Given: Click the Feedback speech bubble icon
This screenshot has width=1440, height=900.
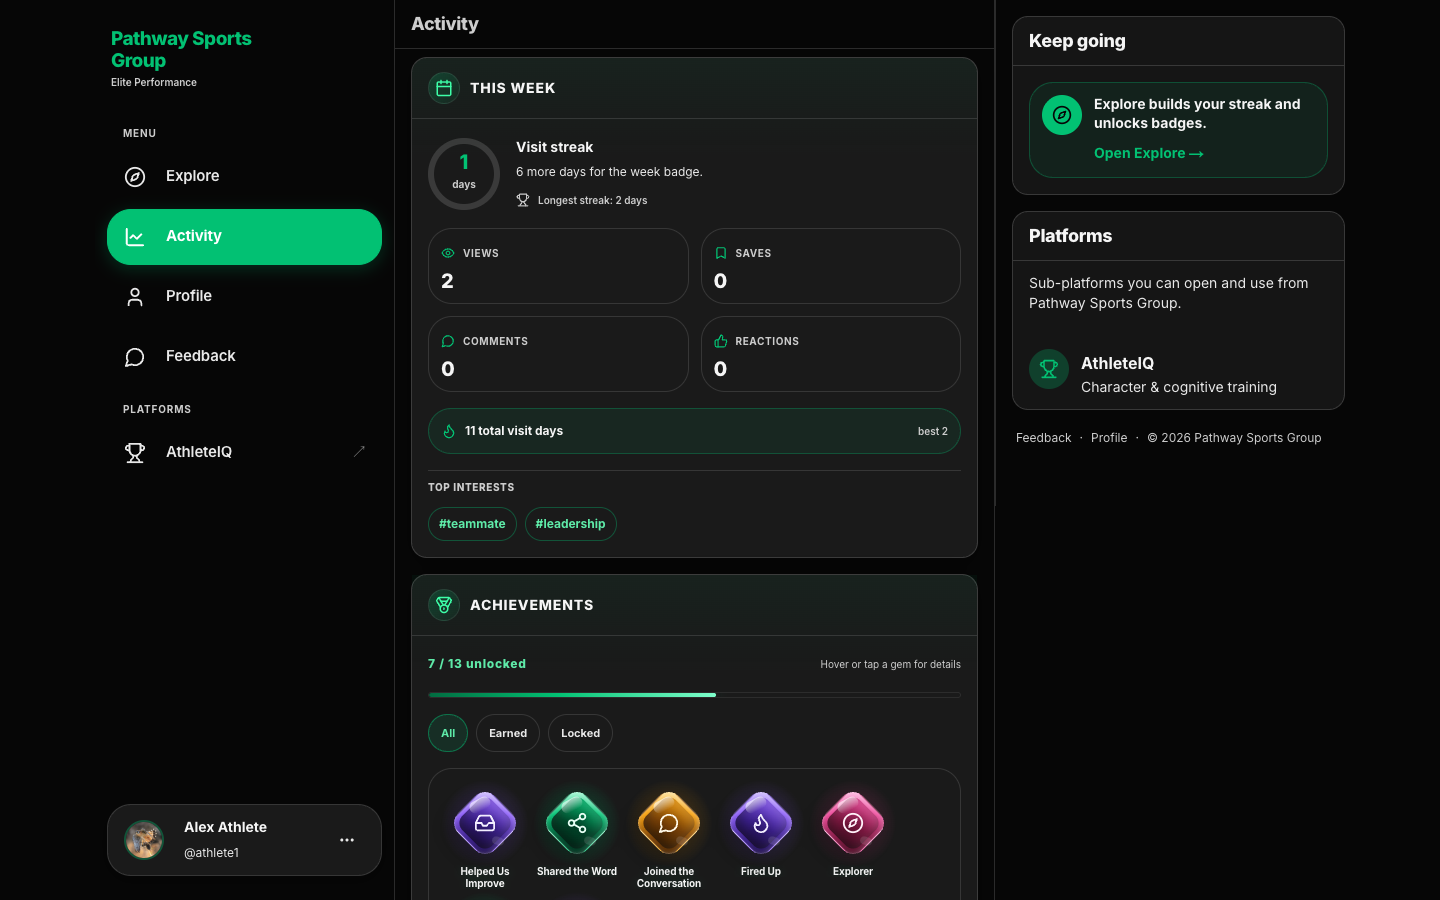Looking at the screenshot, I should coord(135,357).
